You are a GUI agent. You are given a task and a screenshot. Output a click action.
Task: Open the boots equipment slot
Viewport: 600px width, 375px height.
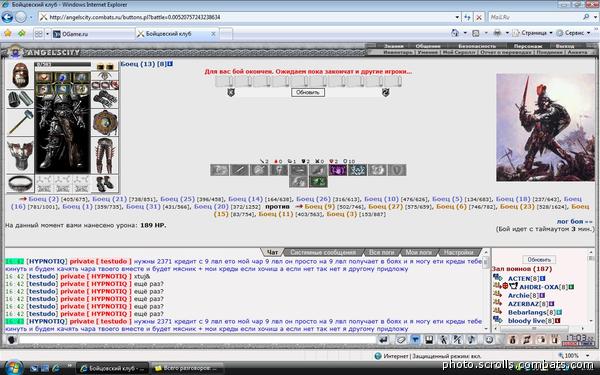coord(104,184)
